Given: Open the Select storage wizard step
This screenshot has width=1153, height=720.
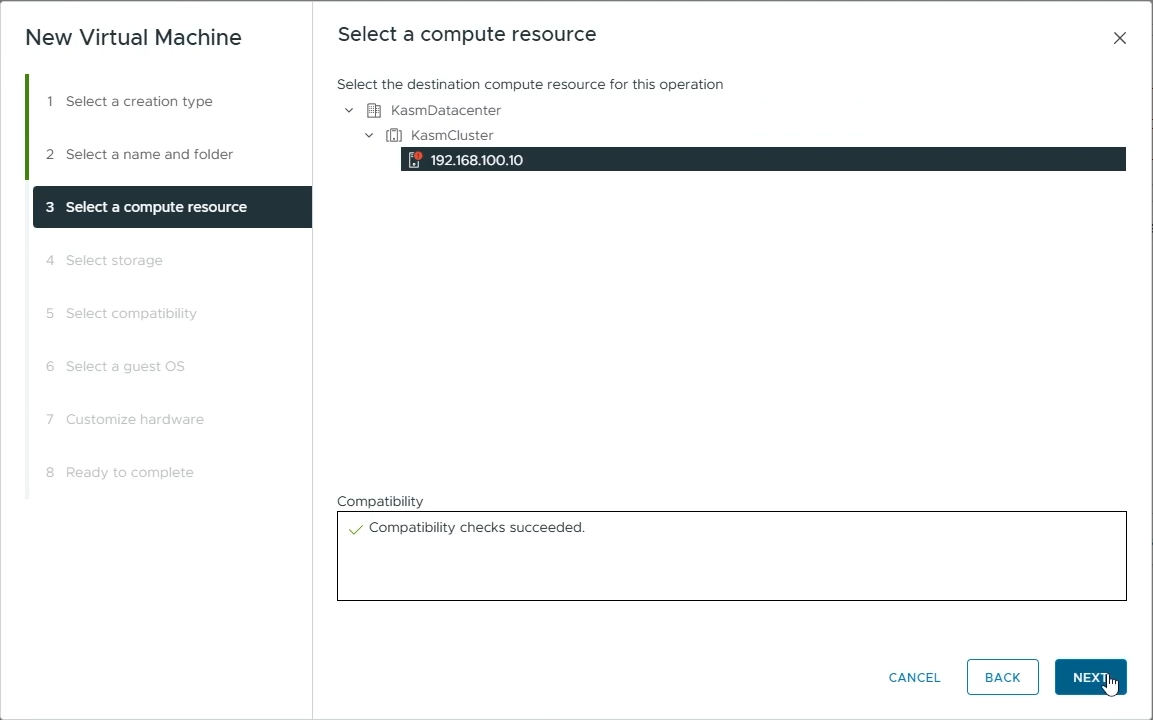Looking at the screenshot, I should (113, 260).
